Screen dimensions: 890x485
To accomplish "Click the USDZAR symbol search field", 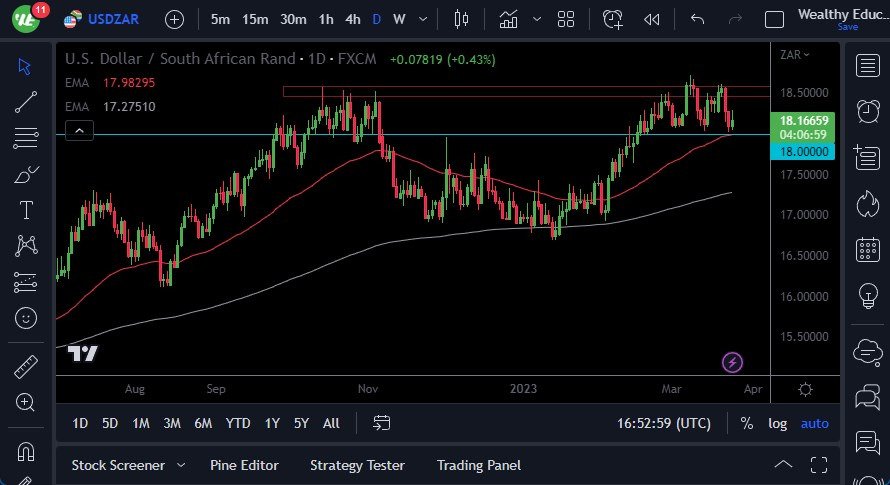I will [114, 19].
